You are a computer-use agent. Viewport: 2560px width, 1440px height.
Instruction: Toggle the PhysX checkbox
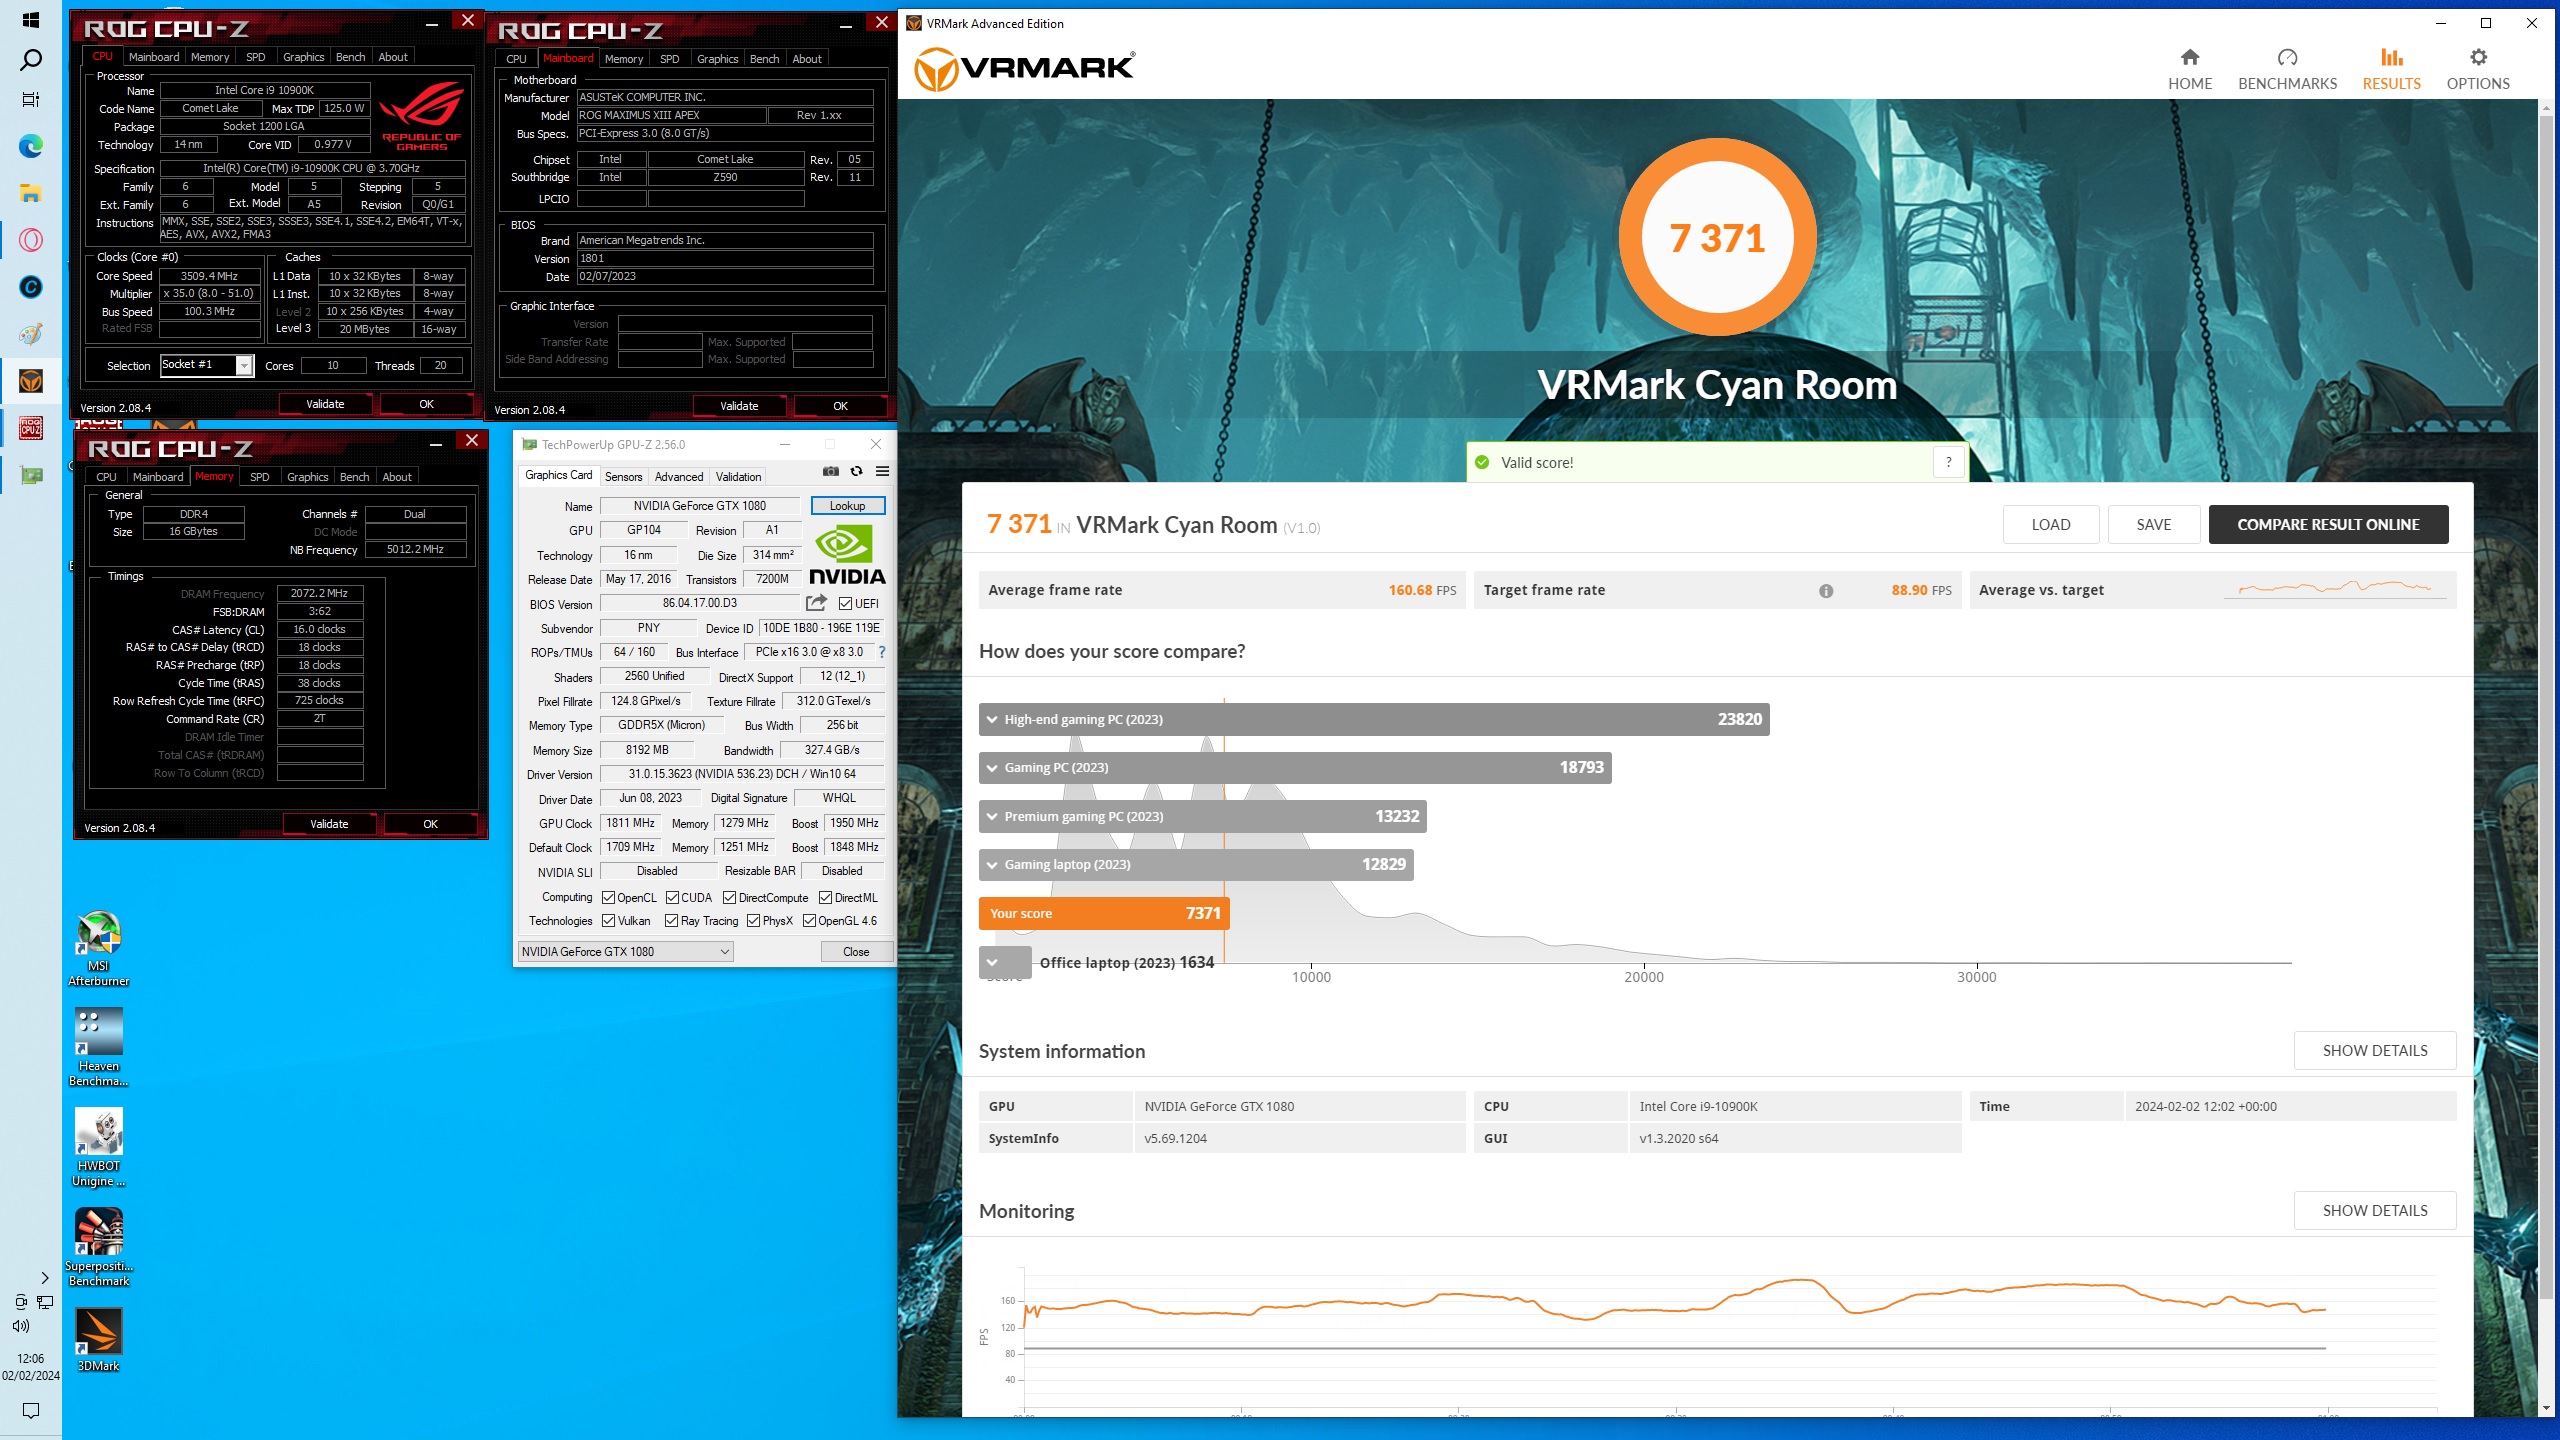coord(753,921)
